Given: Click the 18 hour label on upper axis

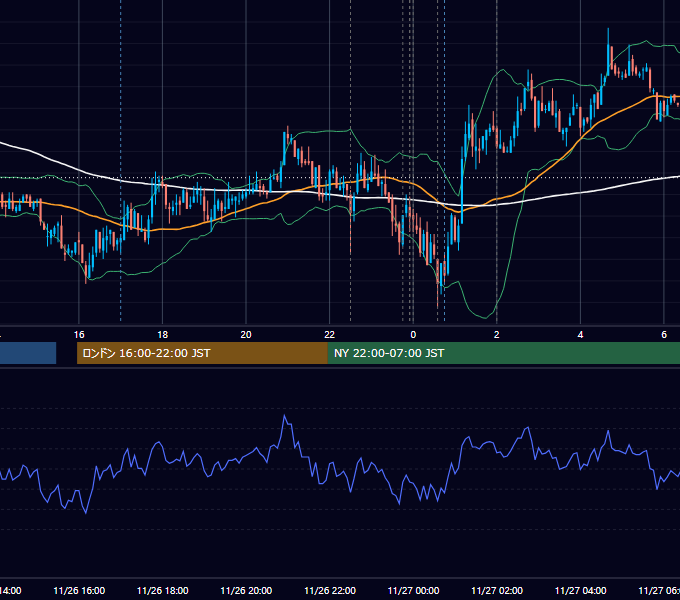Looking at the screenshot, I should point(163,335).
